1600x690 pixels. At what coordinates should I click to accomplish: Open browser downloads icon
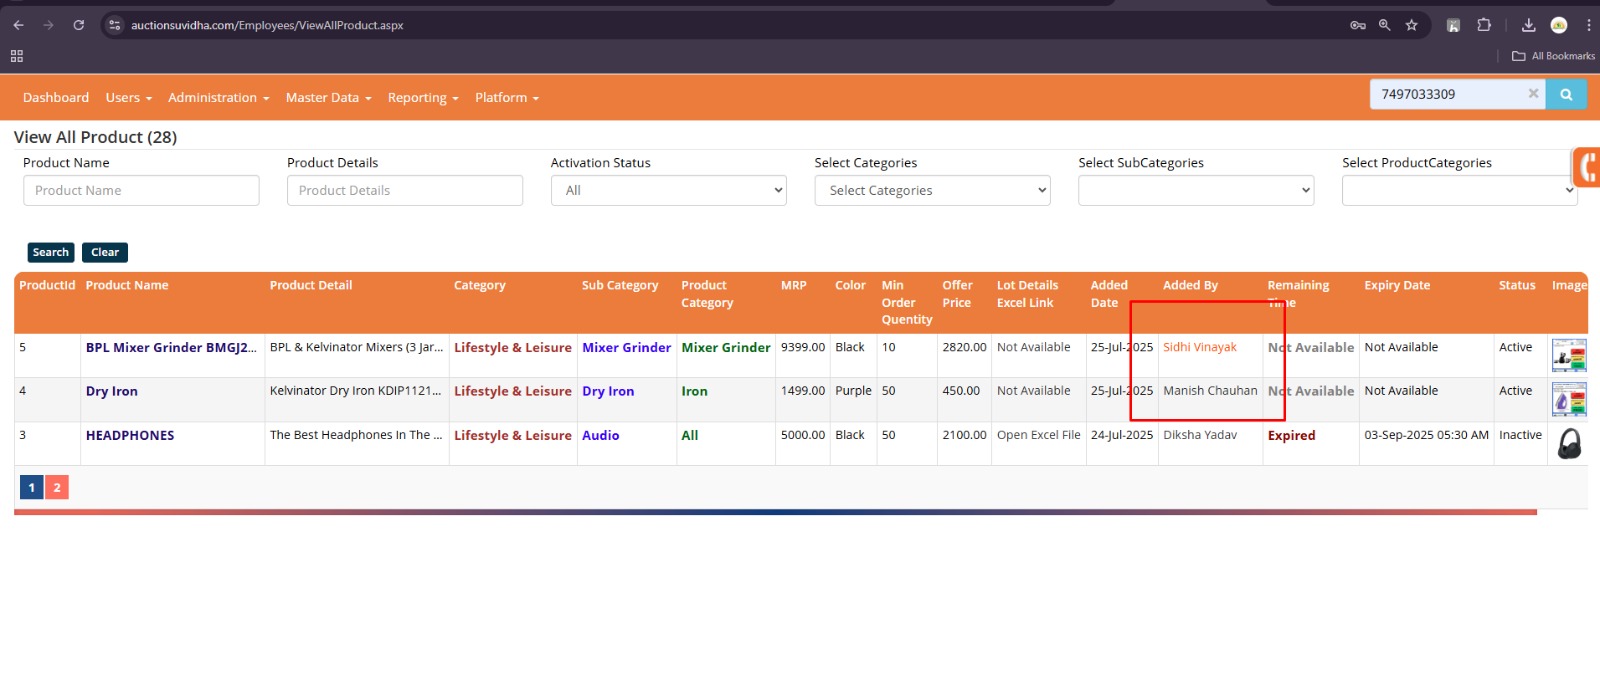pos(1528,25)
